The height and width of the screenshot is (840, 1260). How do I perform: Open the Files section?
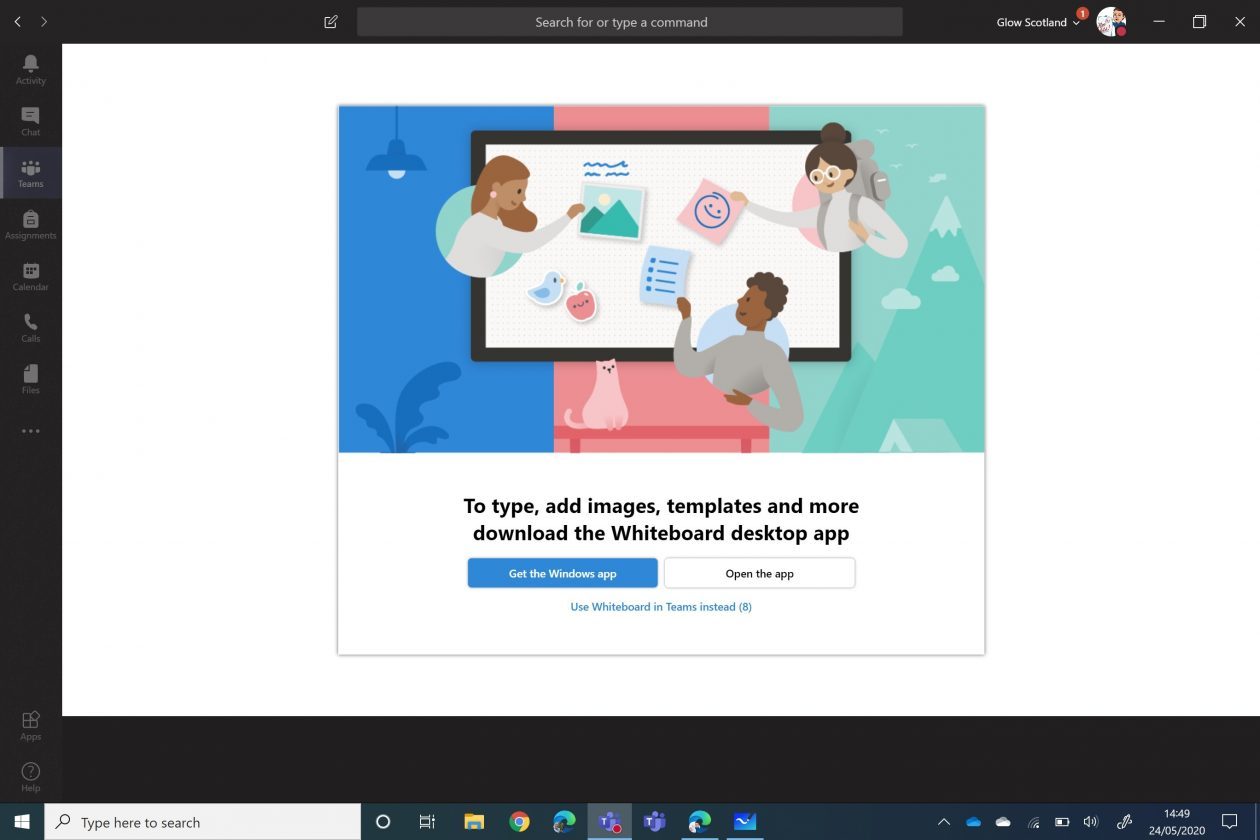(x=30, y=380)
